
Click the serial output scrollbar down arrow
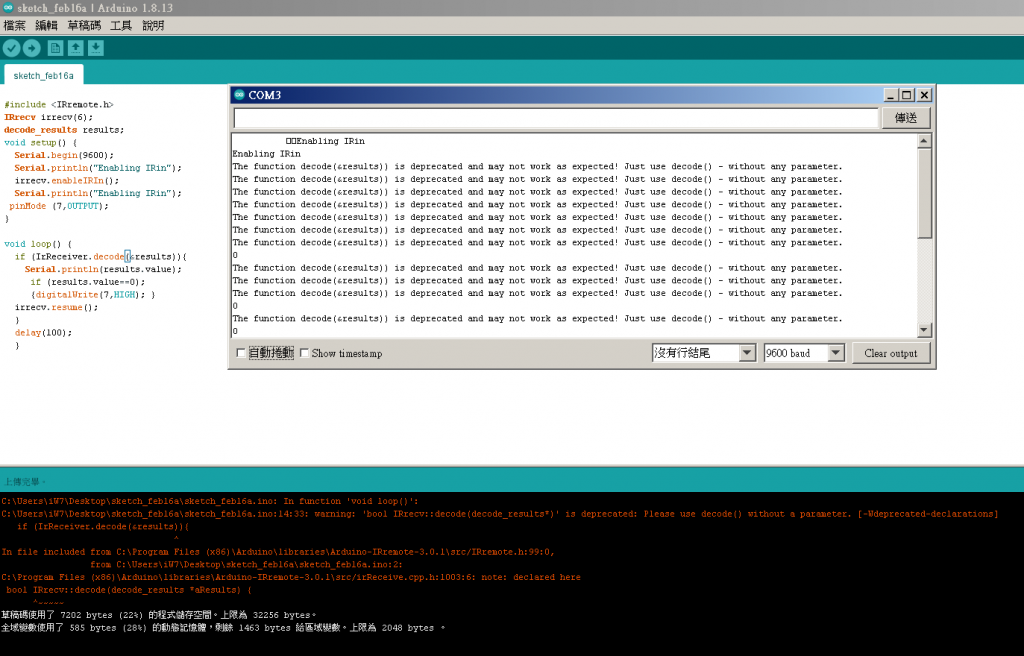tap(923, 330)
